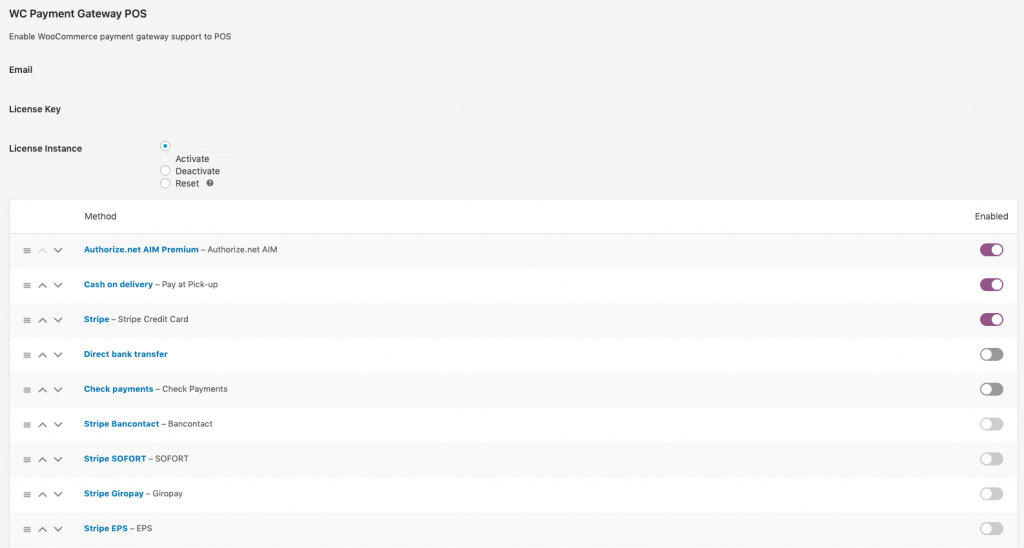Enable the Check payments switch
Image resolution: width=1024 pixels, height=548 pixels.
click(991, 389)
